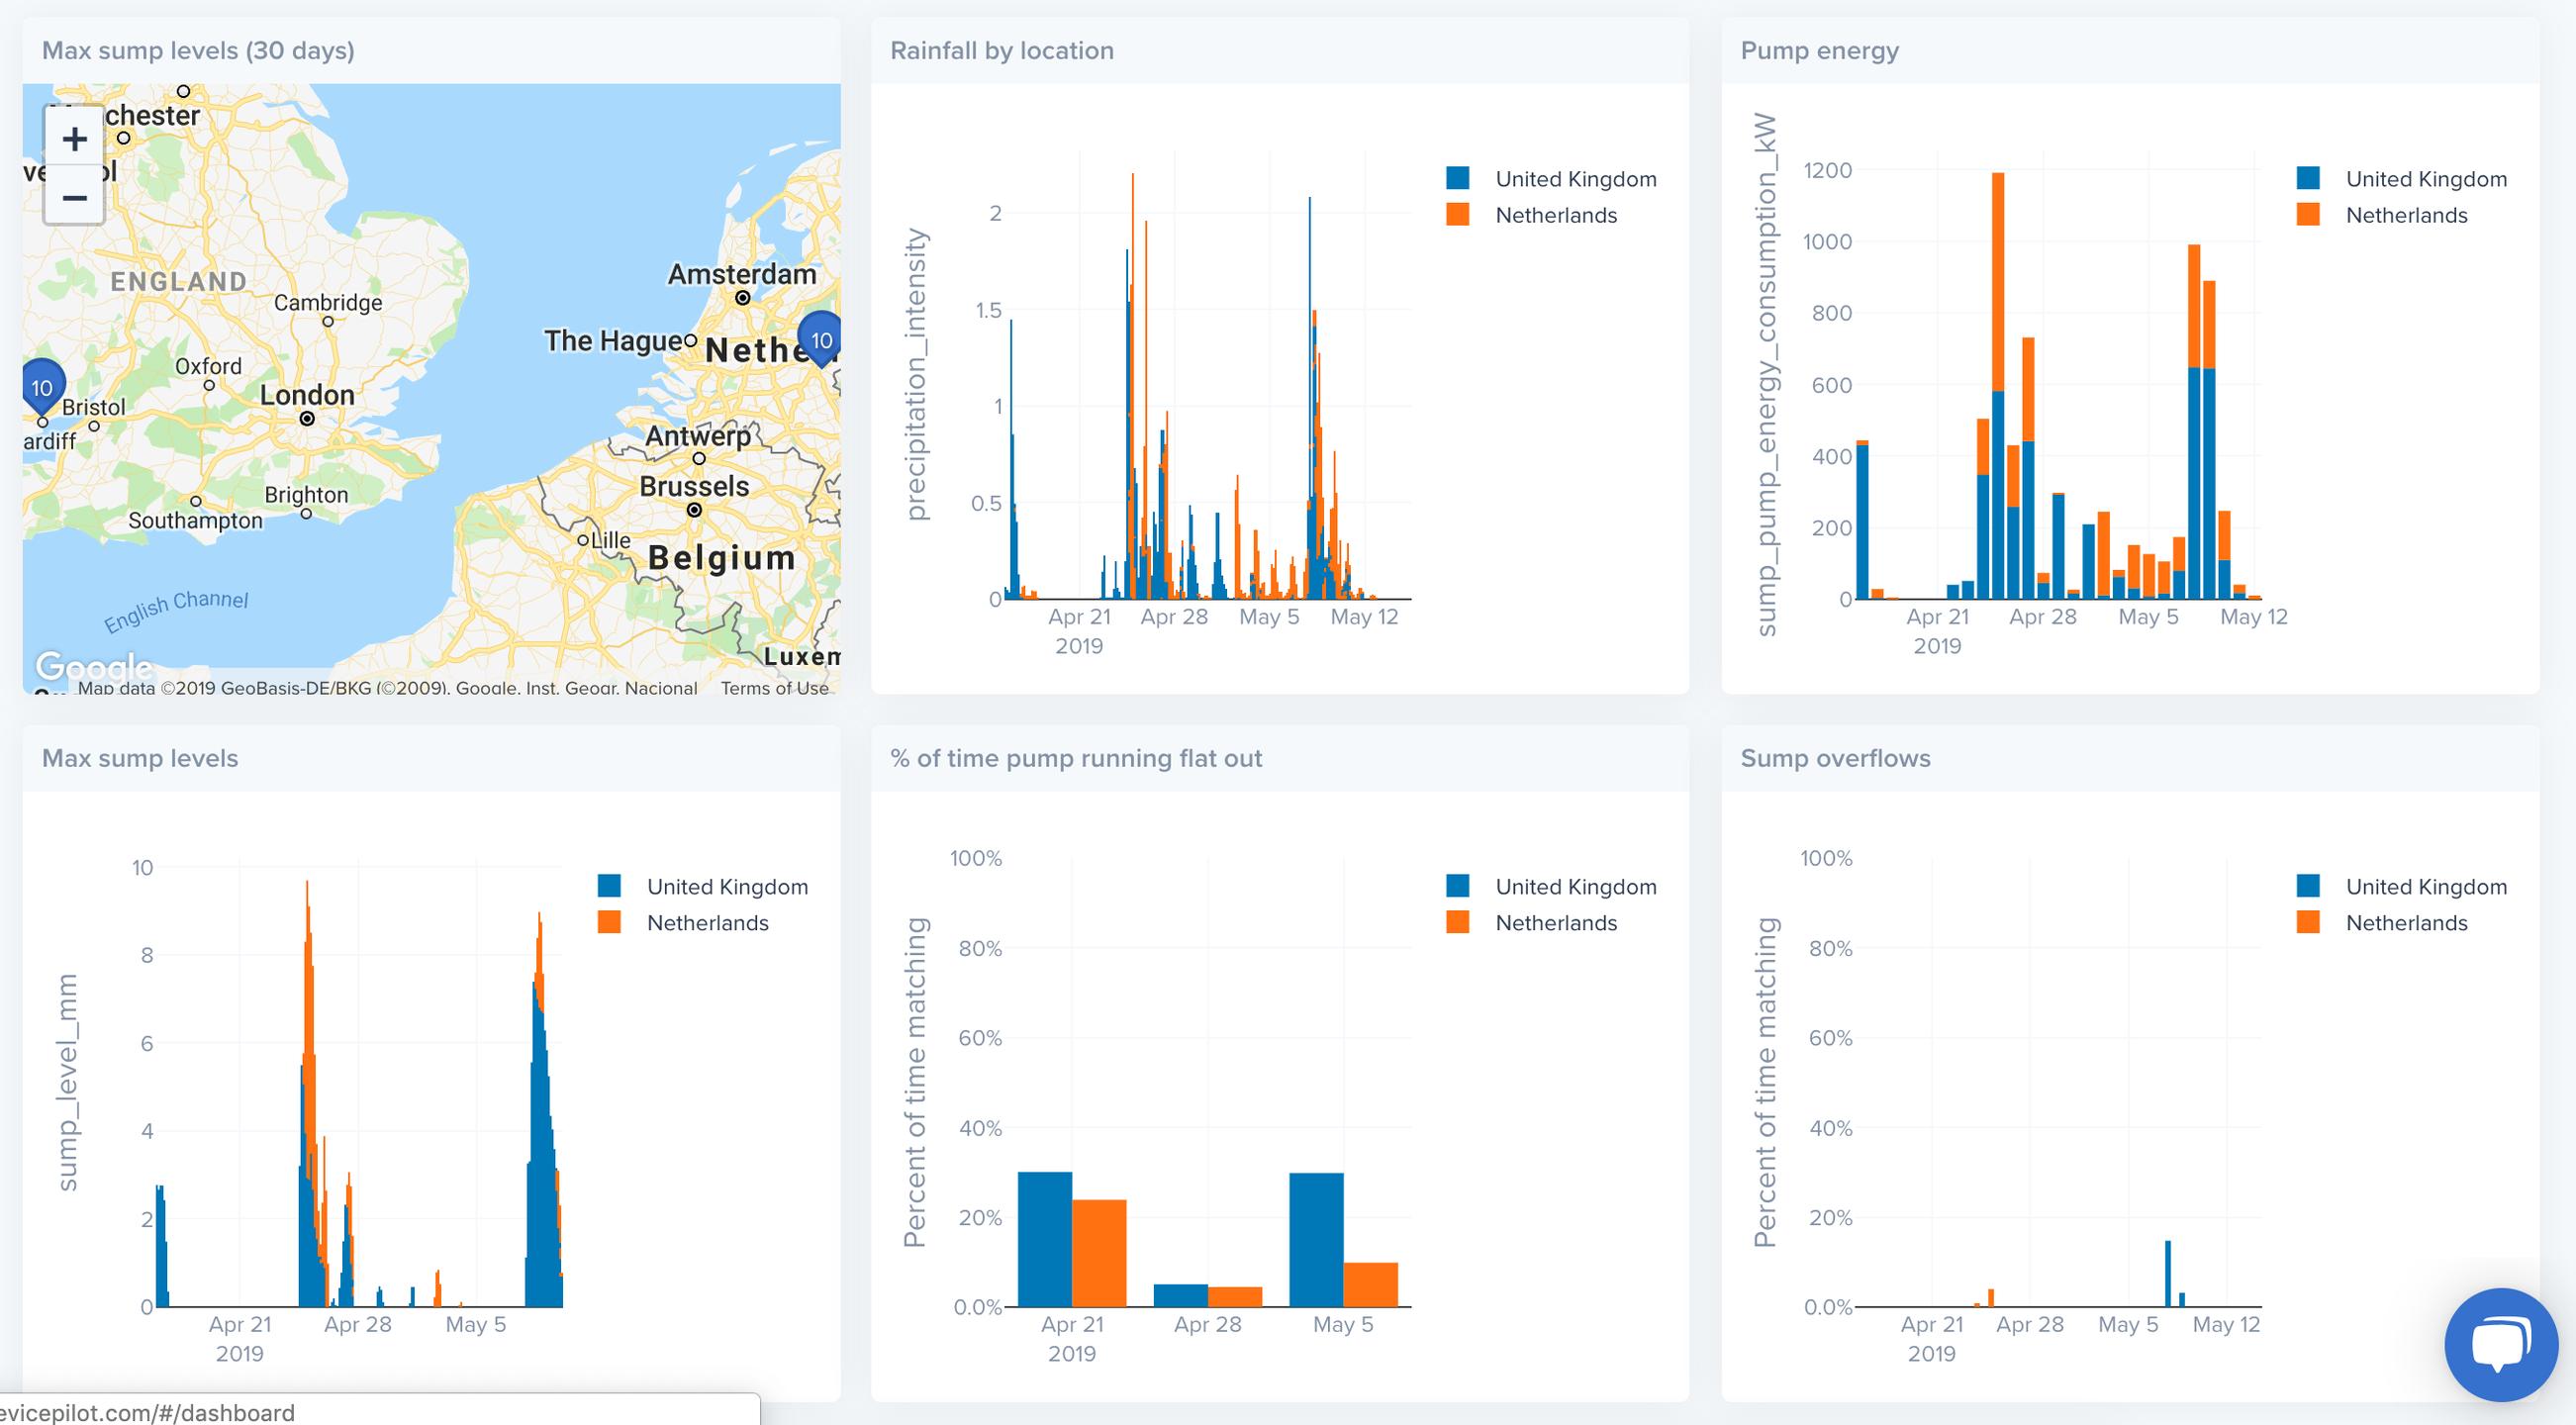Click the Netherlands map marker labeled 10
This screenshot has width=2576, height=1425.
820,340
